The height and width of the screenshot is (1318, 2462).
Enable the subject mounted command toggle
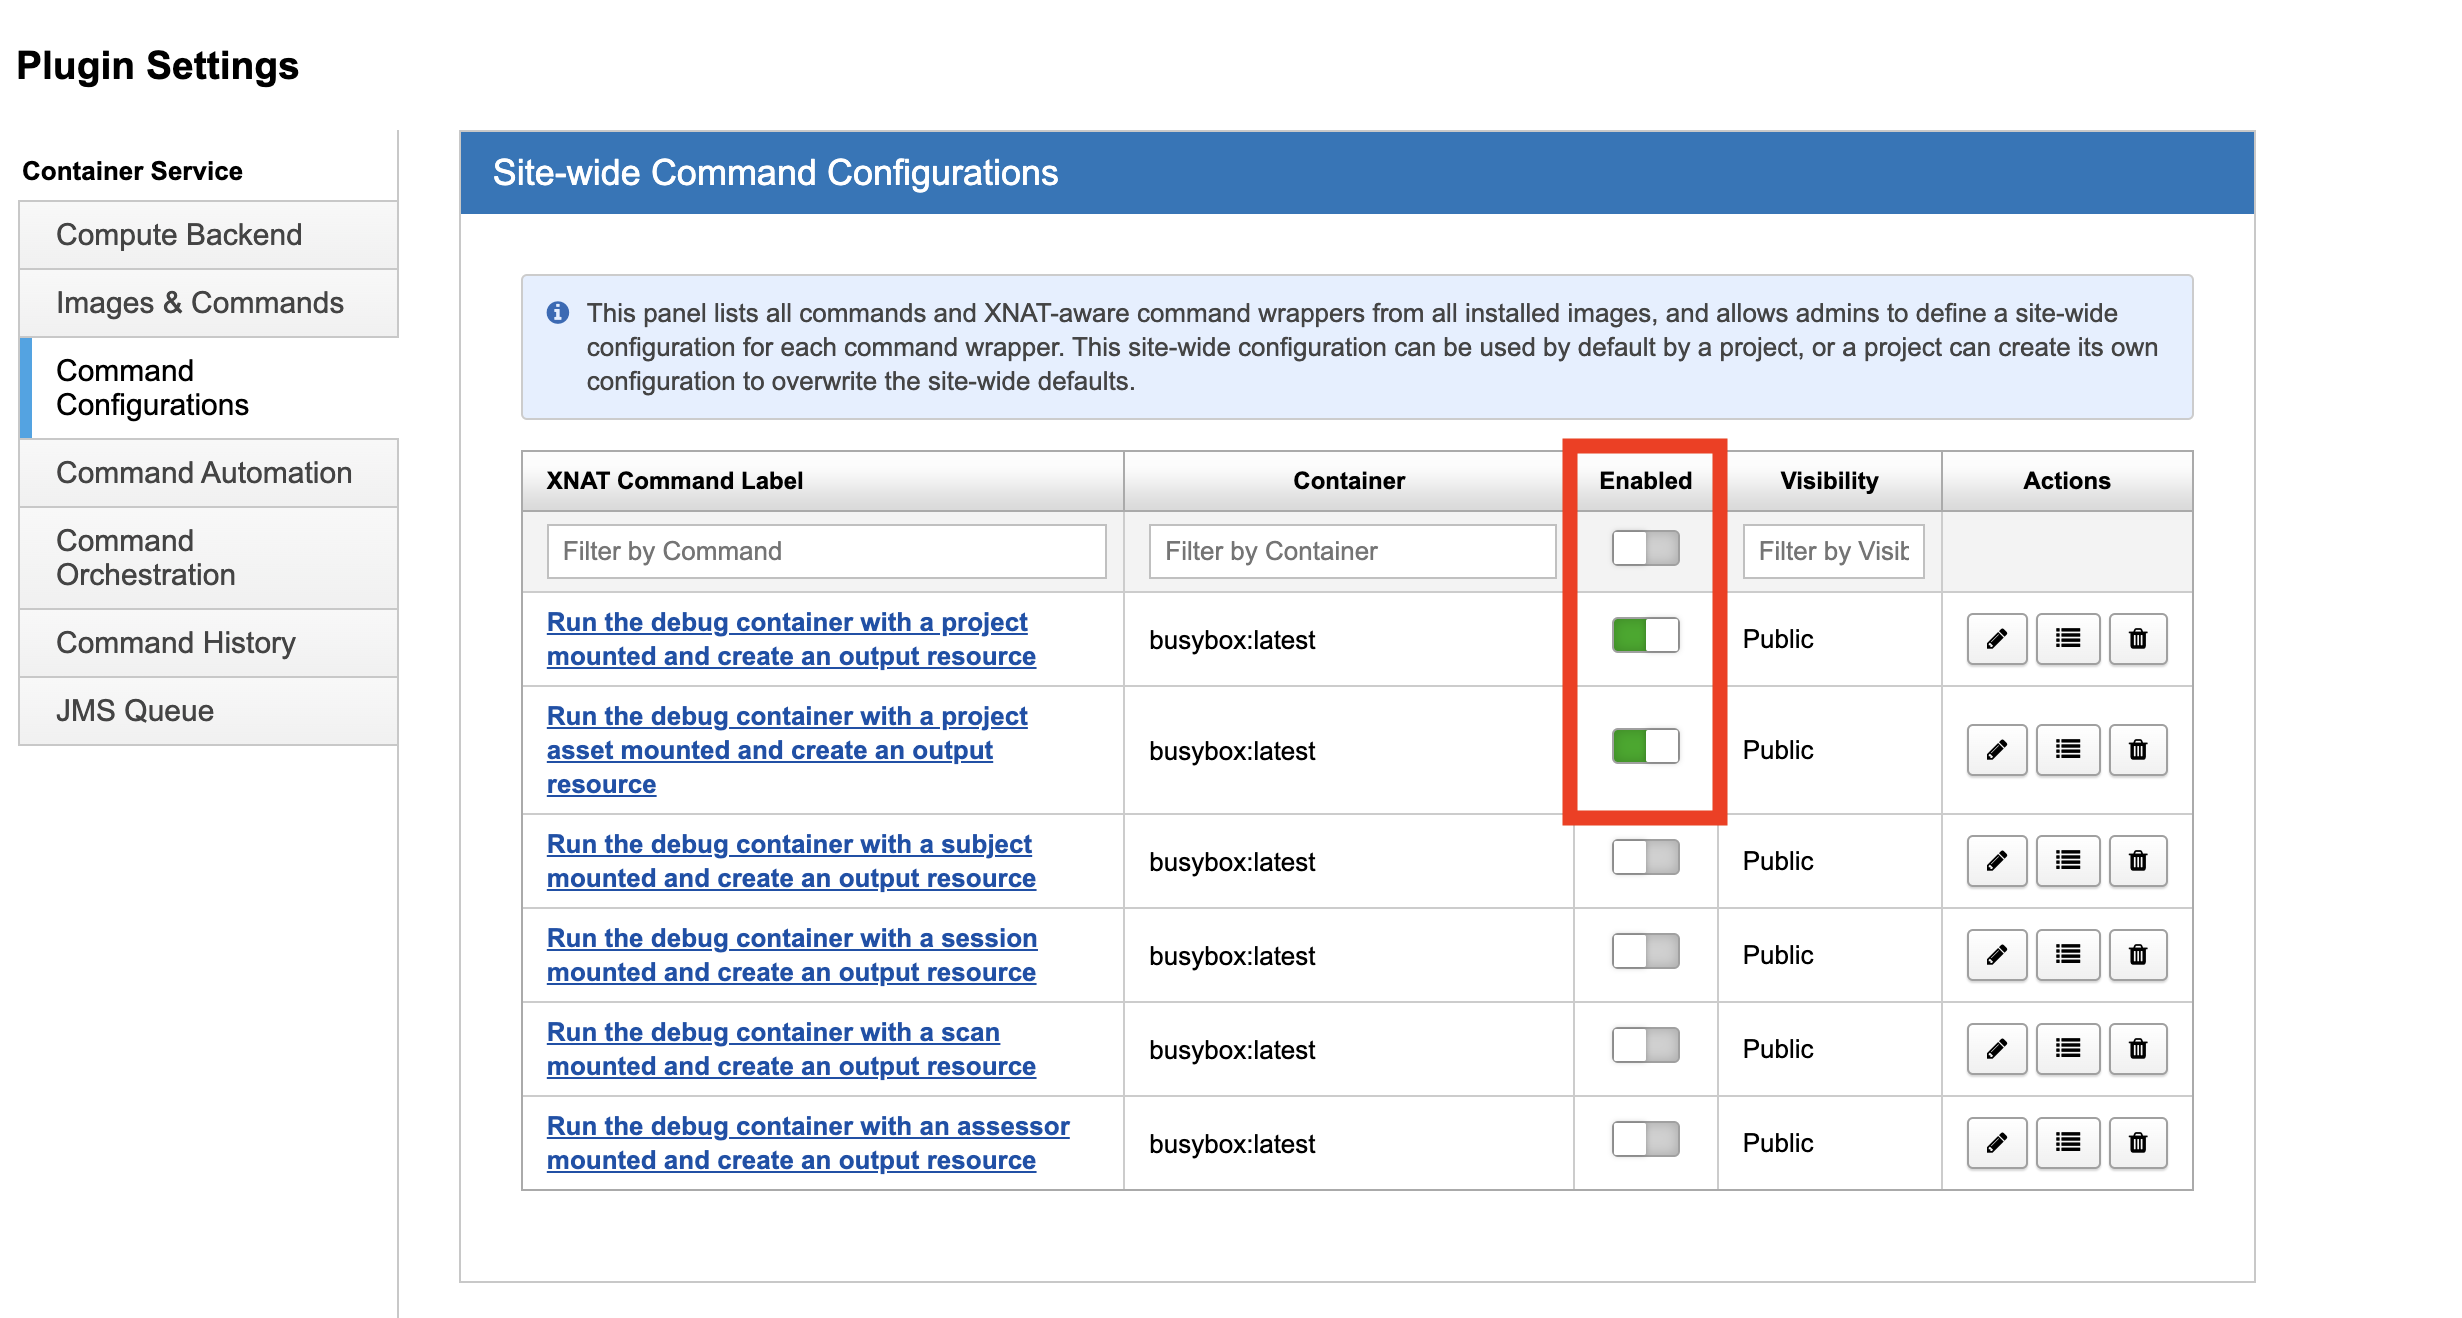pyautogui.click(x=1645, y=858)
